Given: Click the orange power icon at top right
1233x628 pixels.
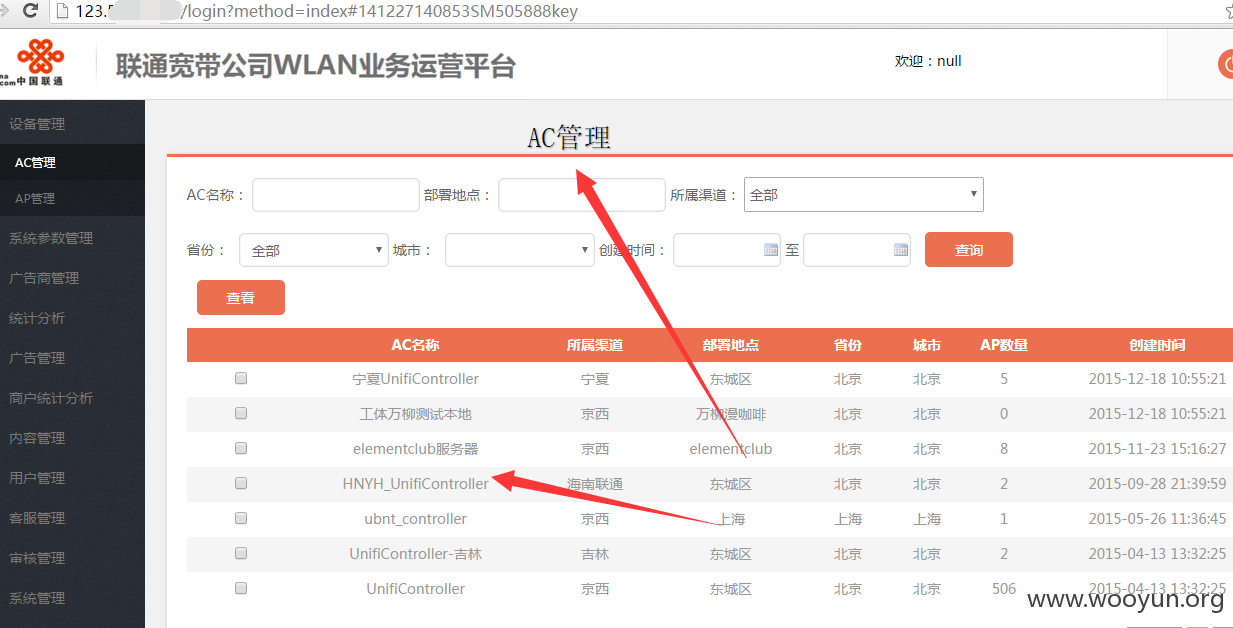Looking at the screenshot, I should 1226,64.
